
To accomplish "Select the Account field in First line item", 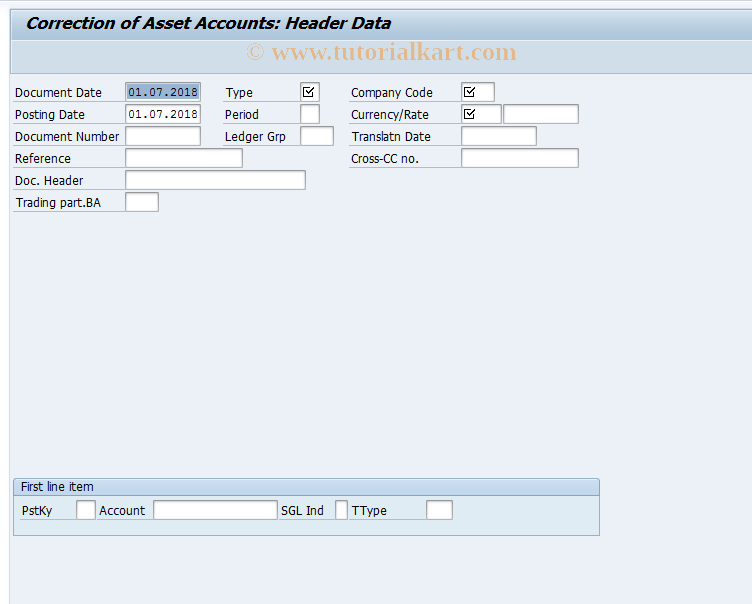I will [x=215, y=510].
